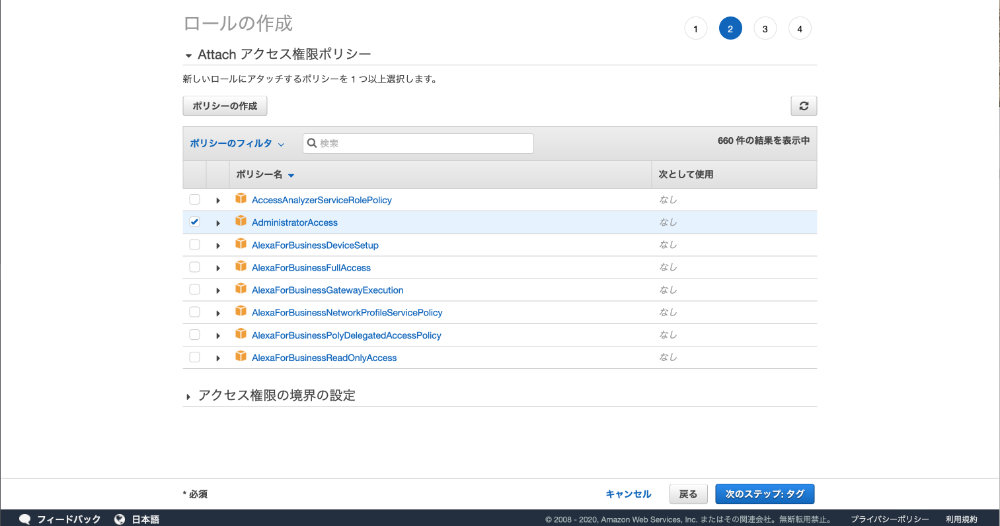Screen dimensions: 1000x526
Task: Click the 660 件の結果を表示中 text
Action: coord(763,140)
